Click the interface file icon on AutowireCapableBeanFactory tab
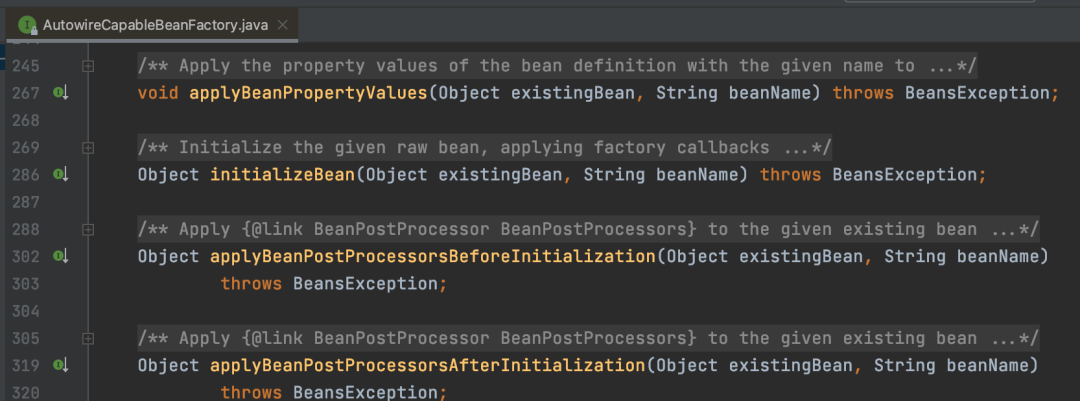The height and width of the screenshot is (401, 1080). (28, 25)
